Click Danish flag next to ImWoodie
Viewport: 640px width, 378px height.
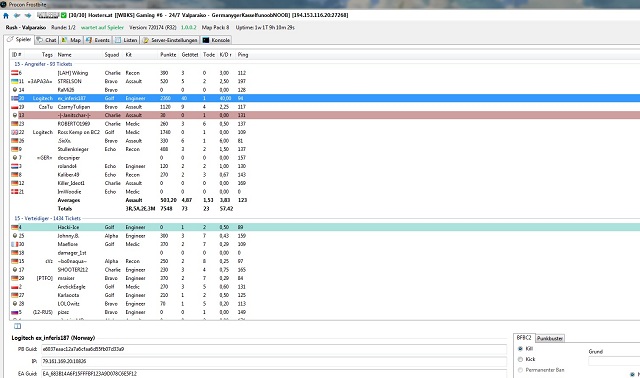point(14,191)
